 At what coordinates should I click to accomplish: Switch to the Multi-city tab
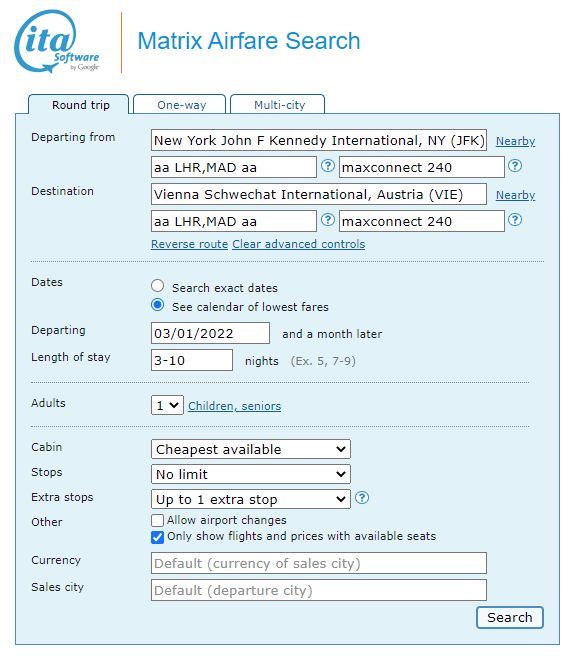(x=277, y=104)
